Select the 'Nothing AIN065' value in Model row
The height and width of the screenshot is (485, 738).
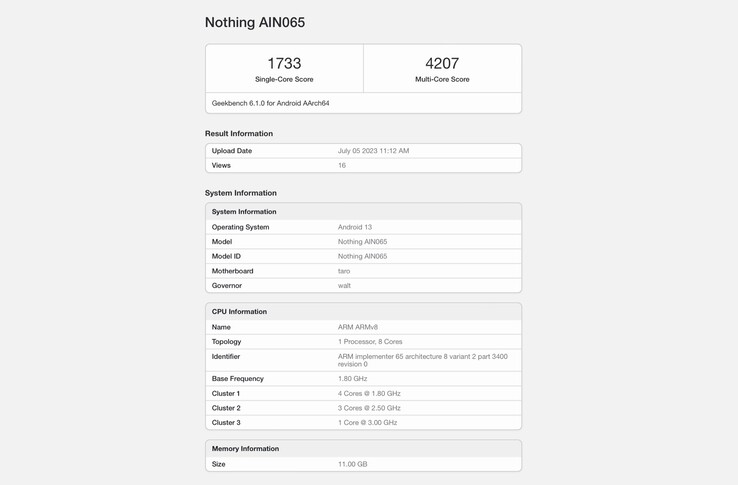[x=362, y=242]
